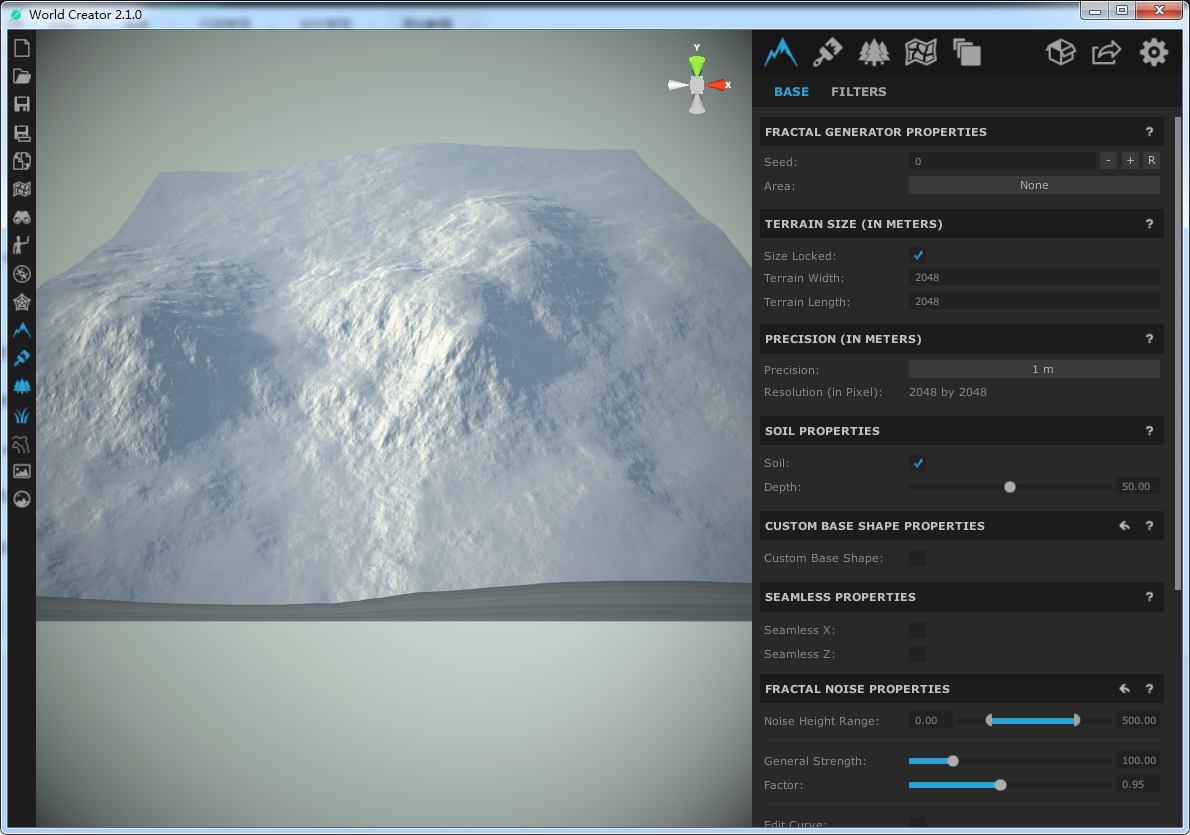Open the three pine trees tab in the top panel
The height and width of the screenshot is (835, 1190).
[x=874, y=52]
